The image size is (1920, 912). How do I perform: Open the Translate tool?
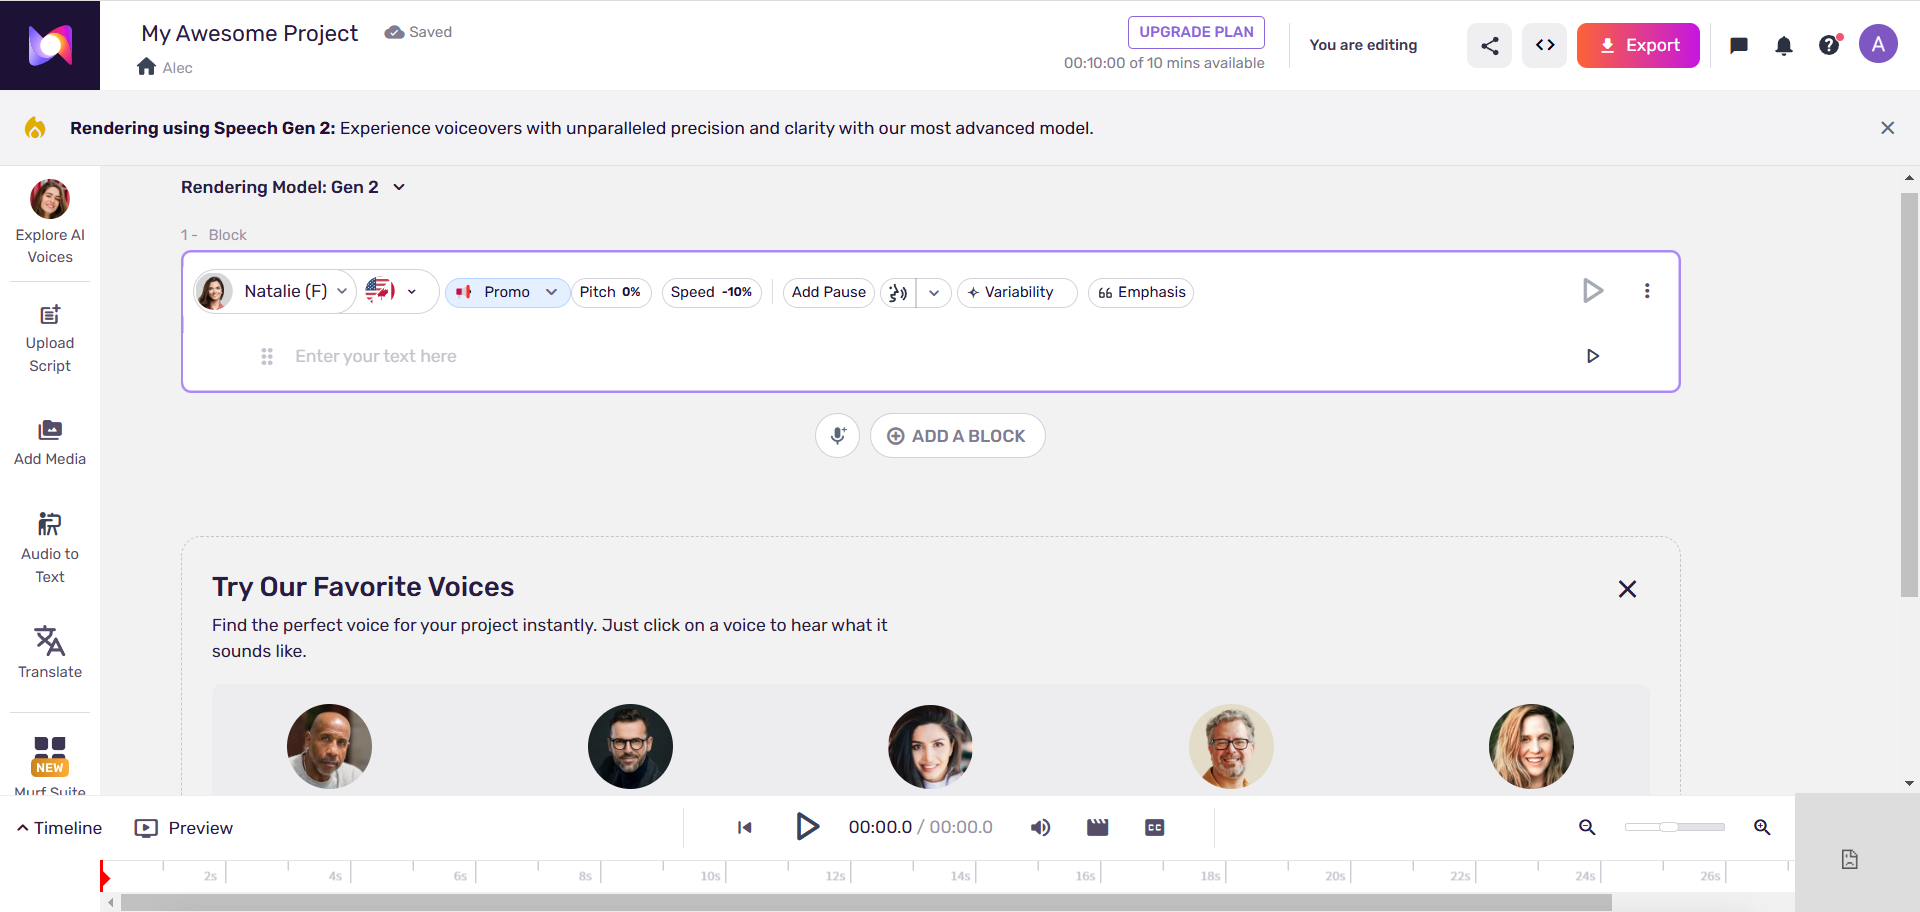pos(50,652)
